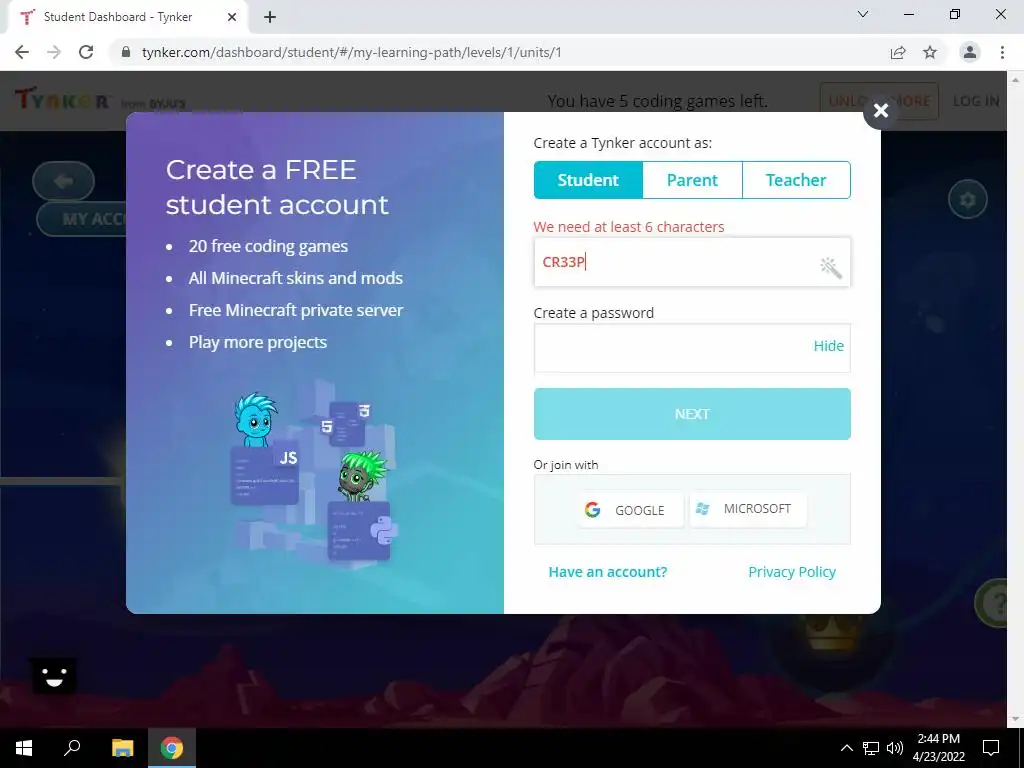This screenshot has width=1024, height=768.
Task: Click the NEXT button
Action: coord(692,414)
